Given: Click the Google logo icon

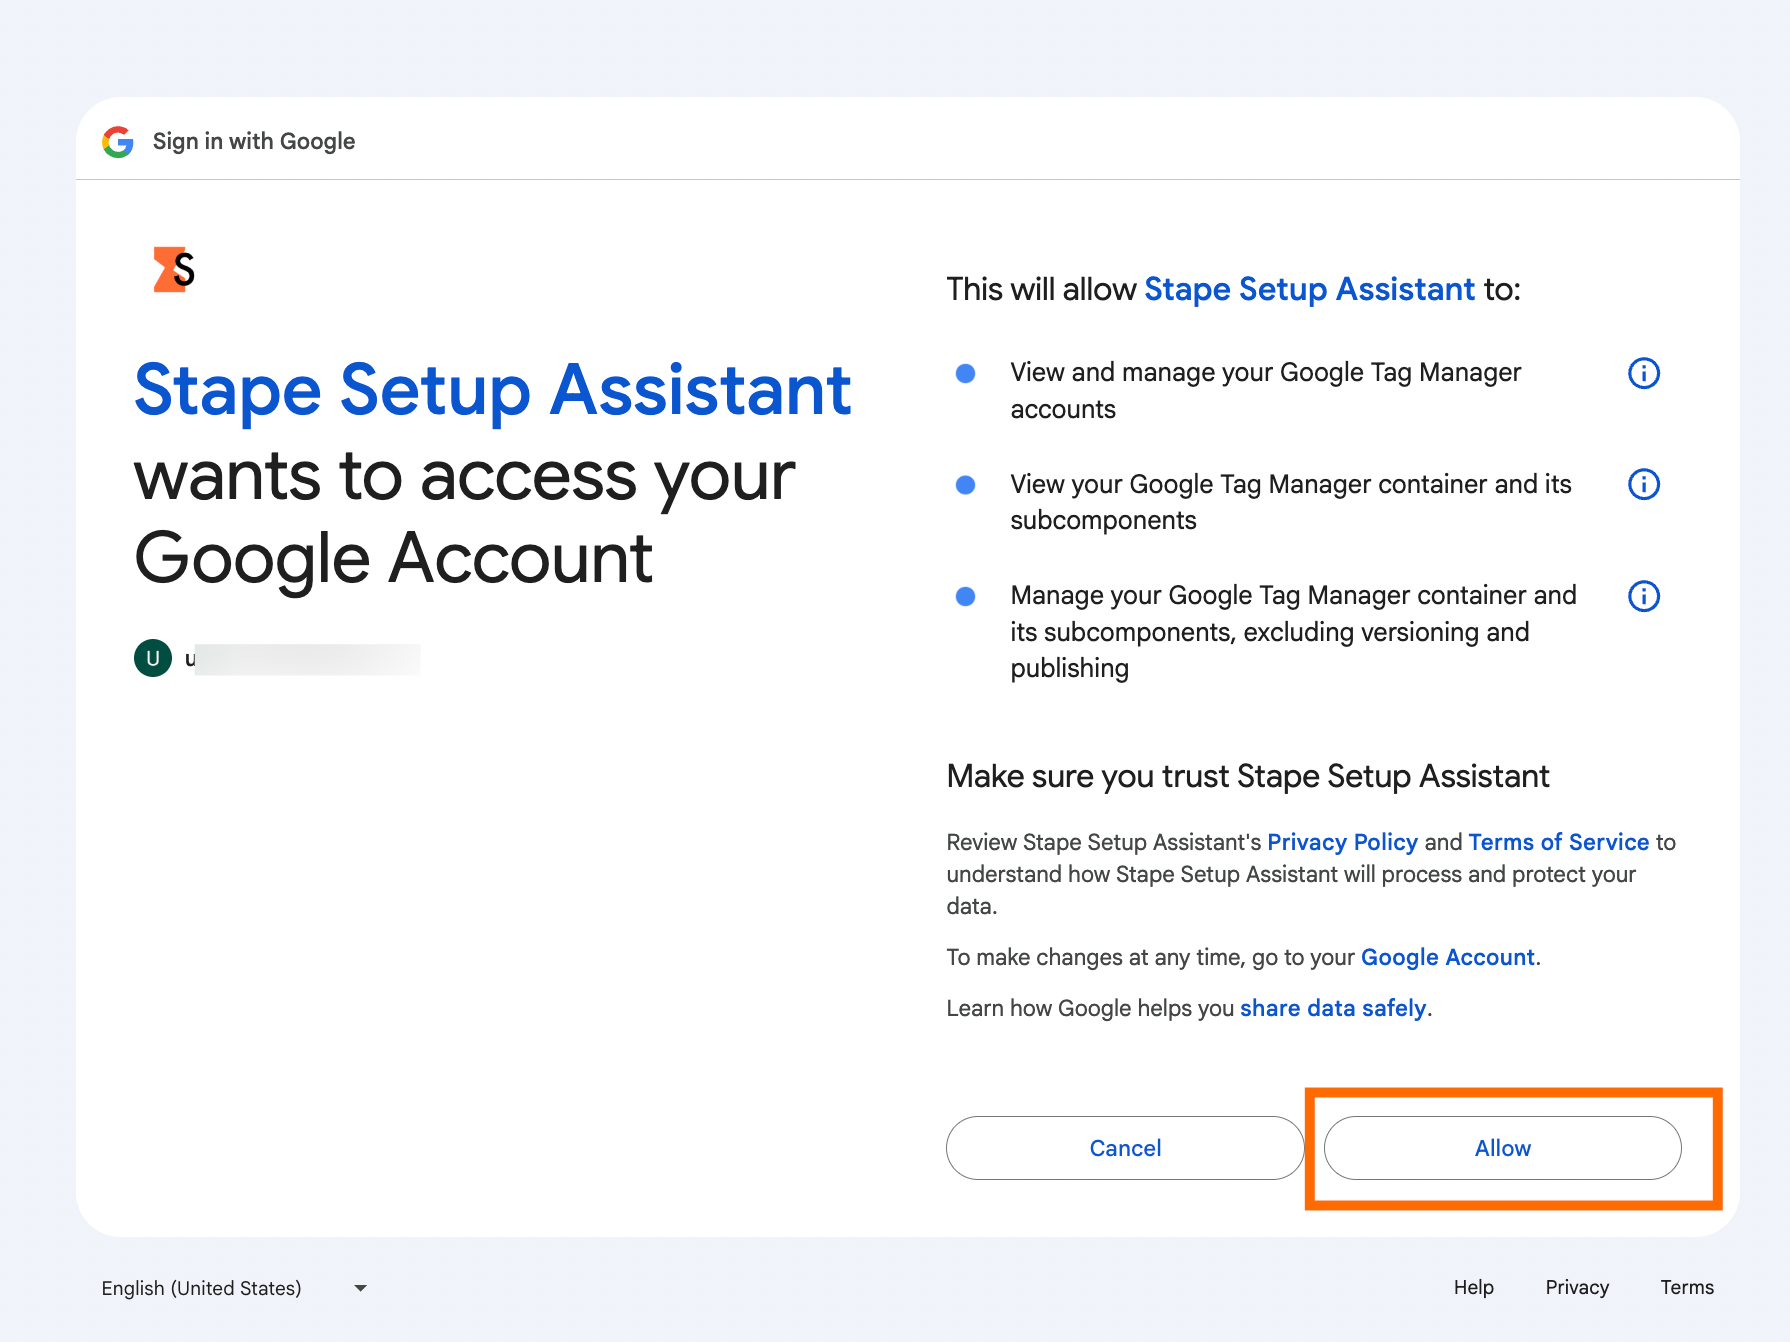Looking at the screenshot, I should 118,142.
